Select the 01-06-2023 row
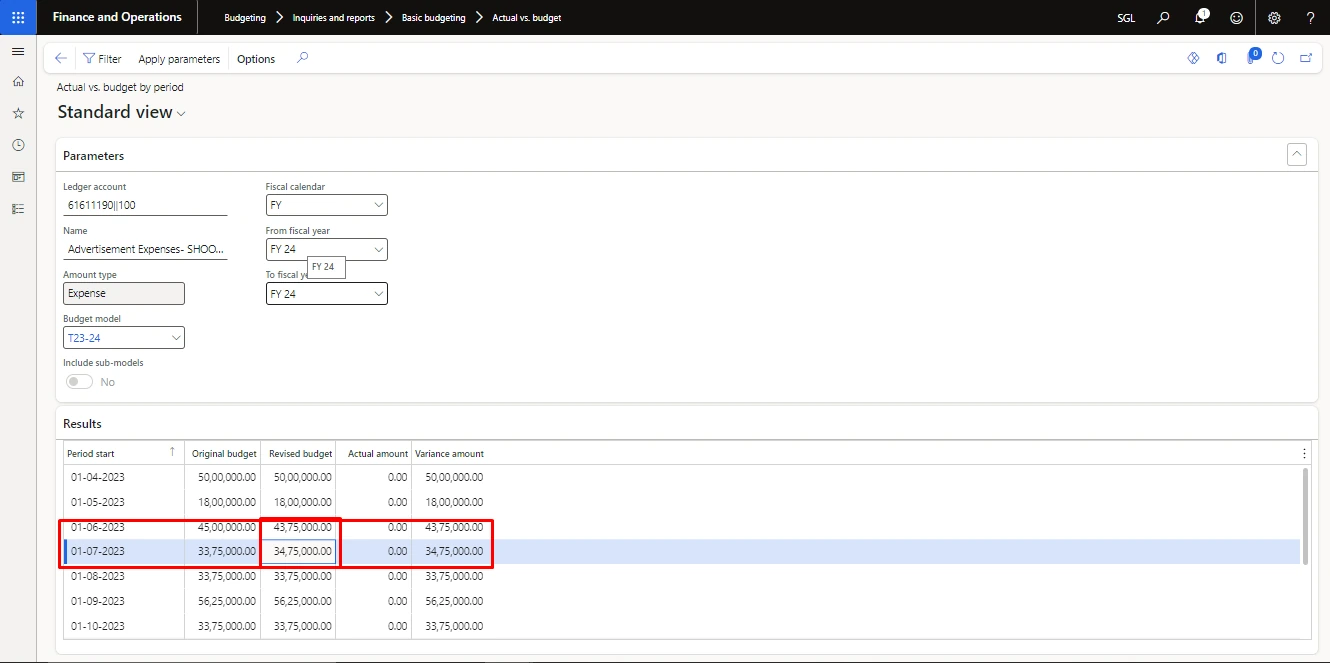 681,527
